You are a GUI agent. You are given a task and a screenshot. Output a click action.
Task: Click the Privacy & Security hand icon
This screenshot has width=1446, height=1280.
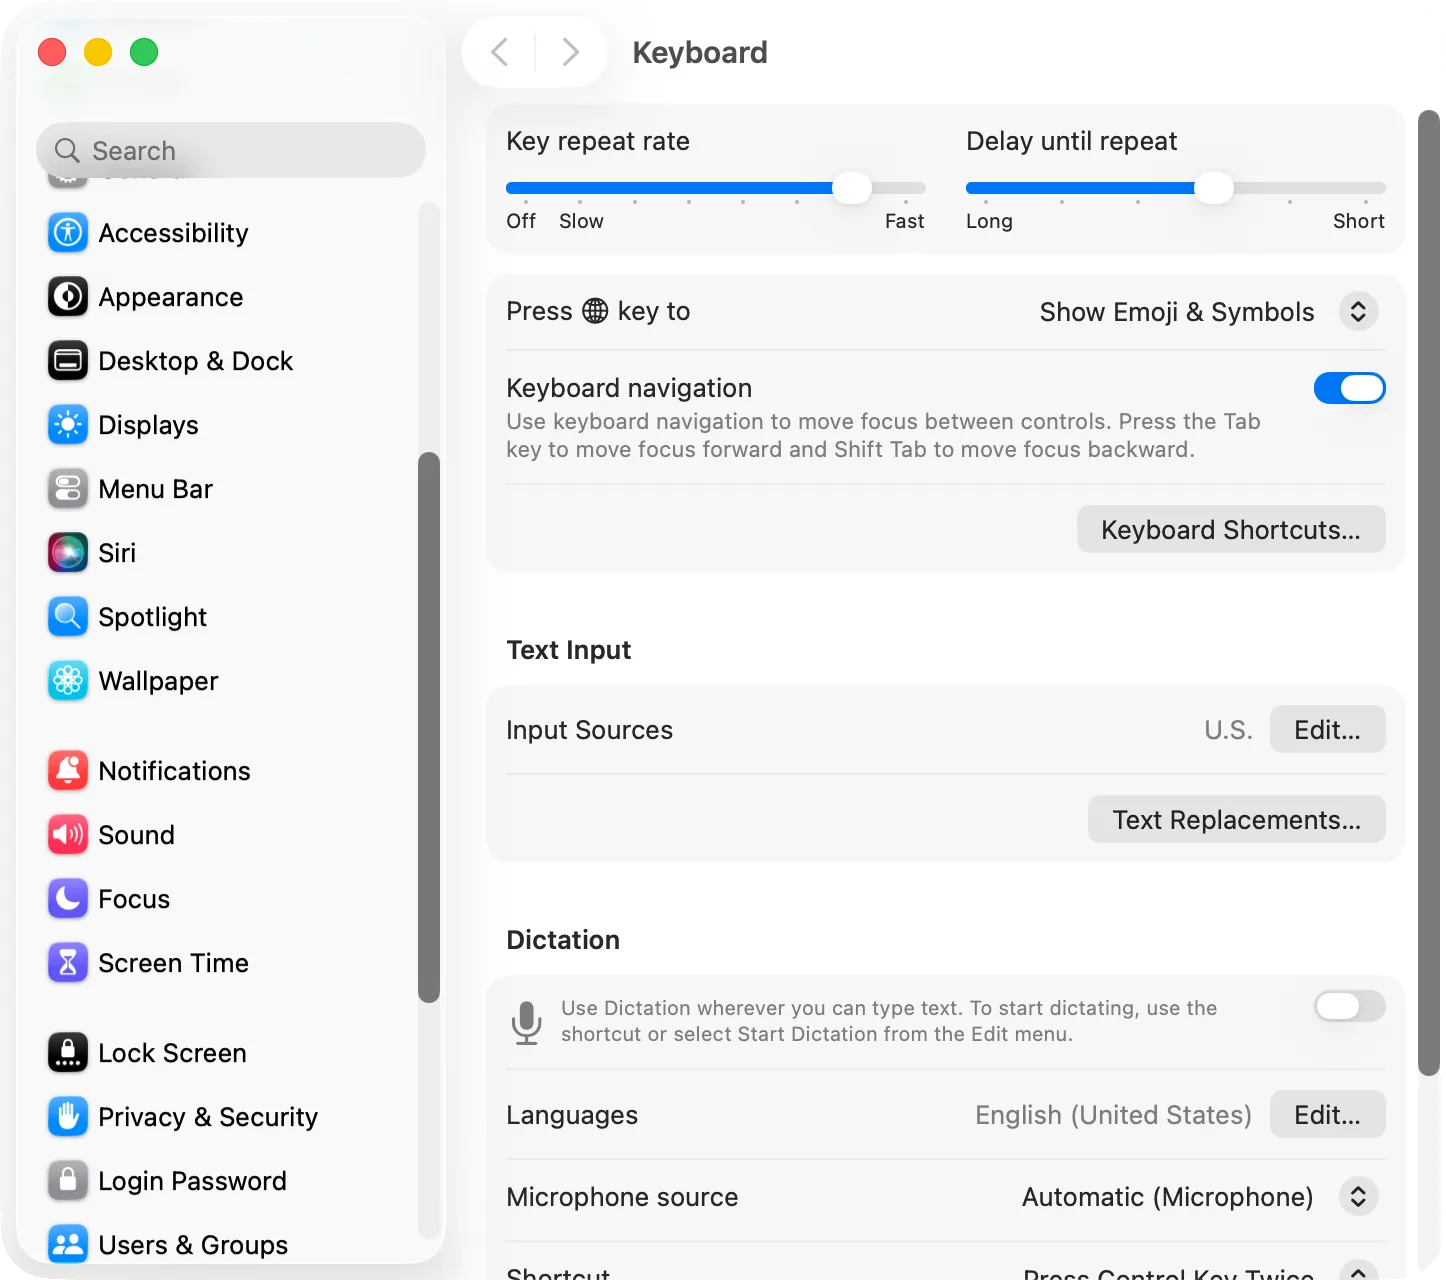click(68, 1117)
